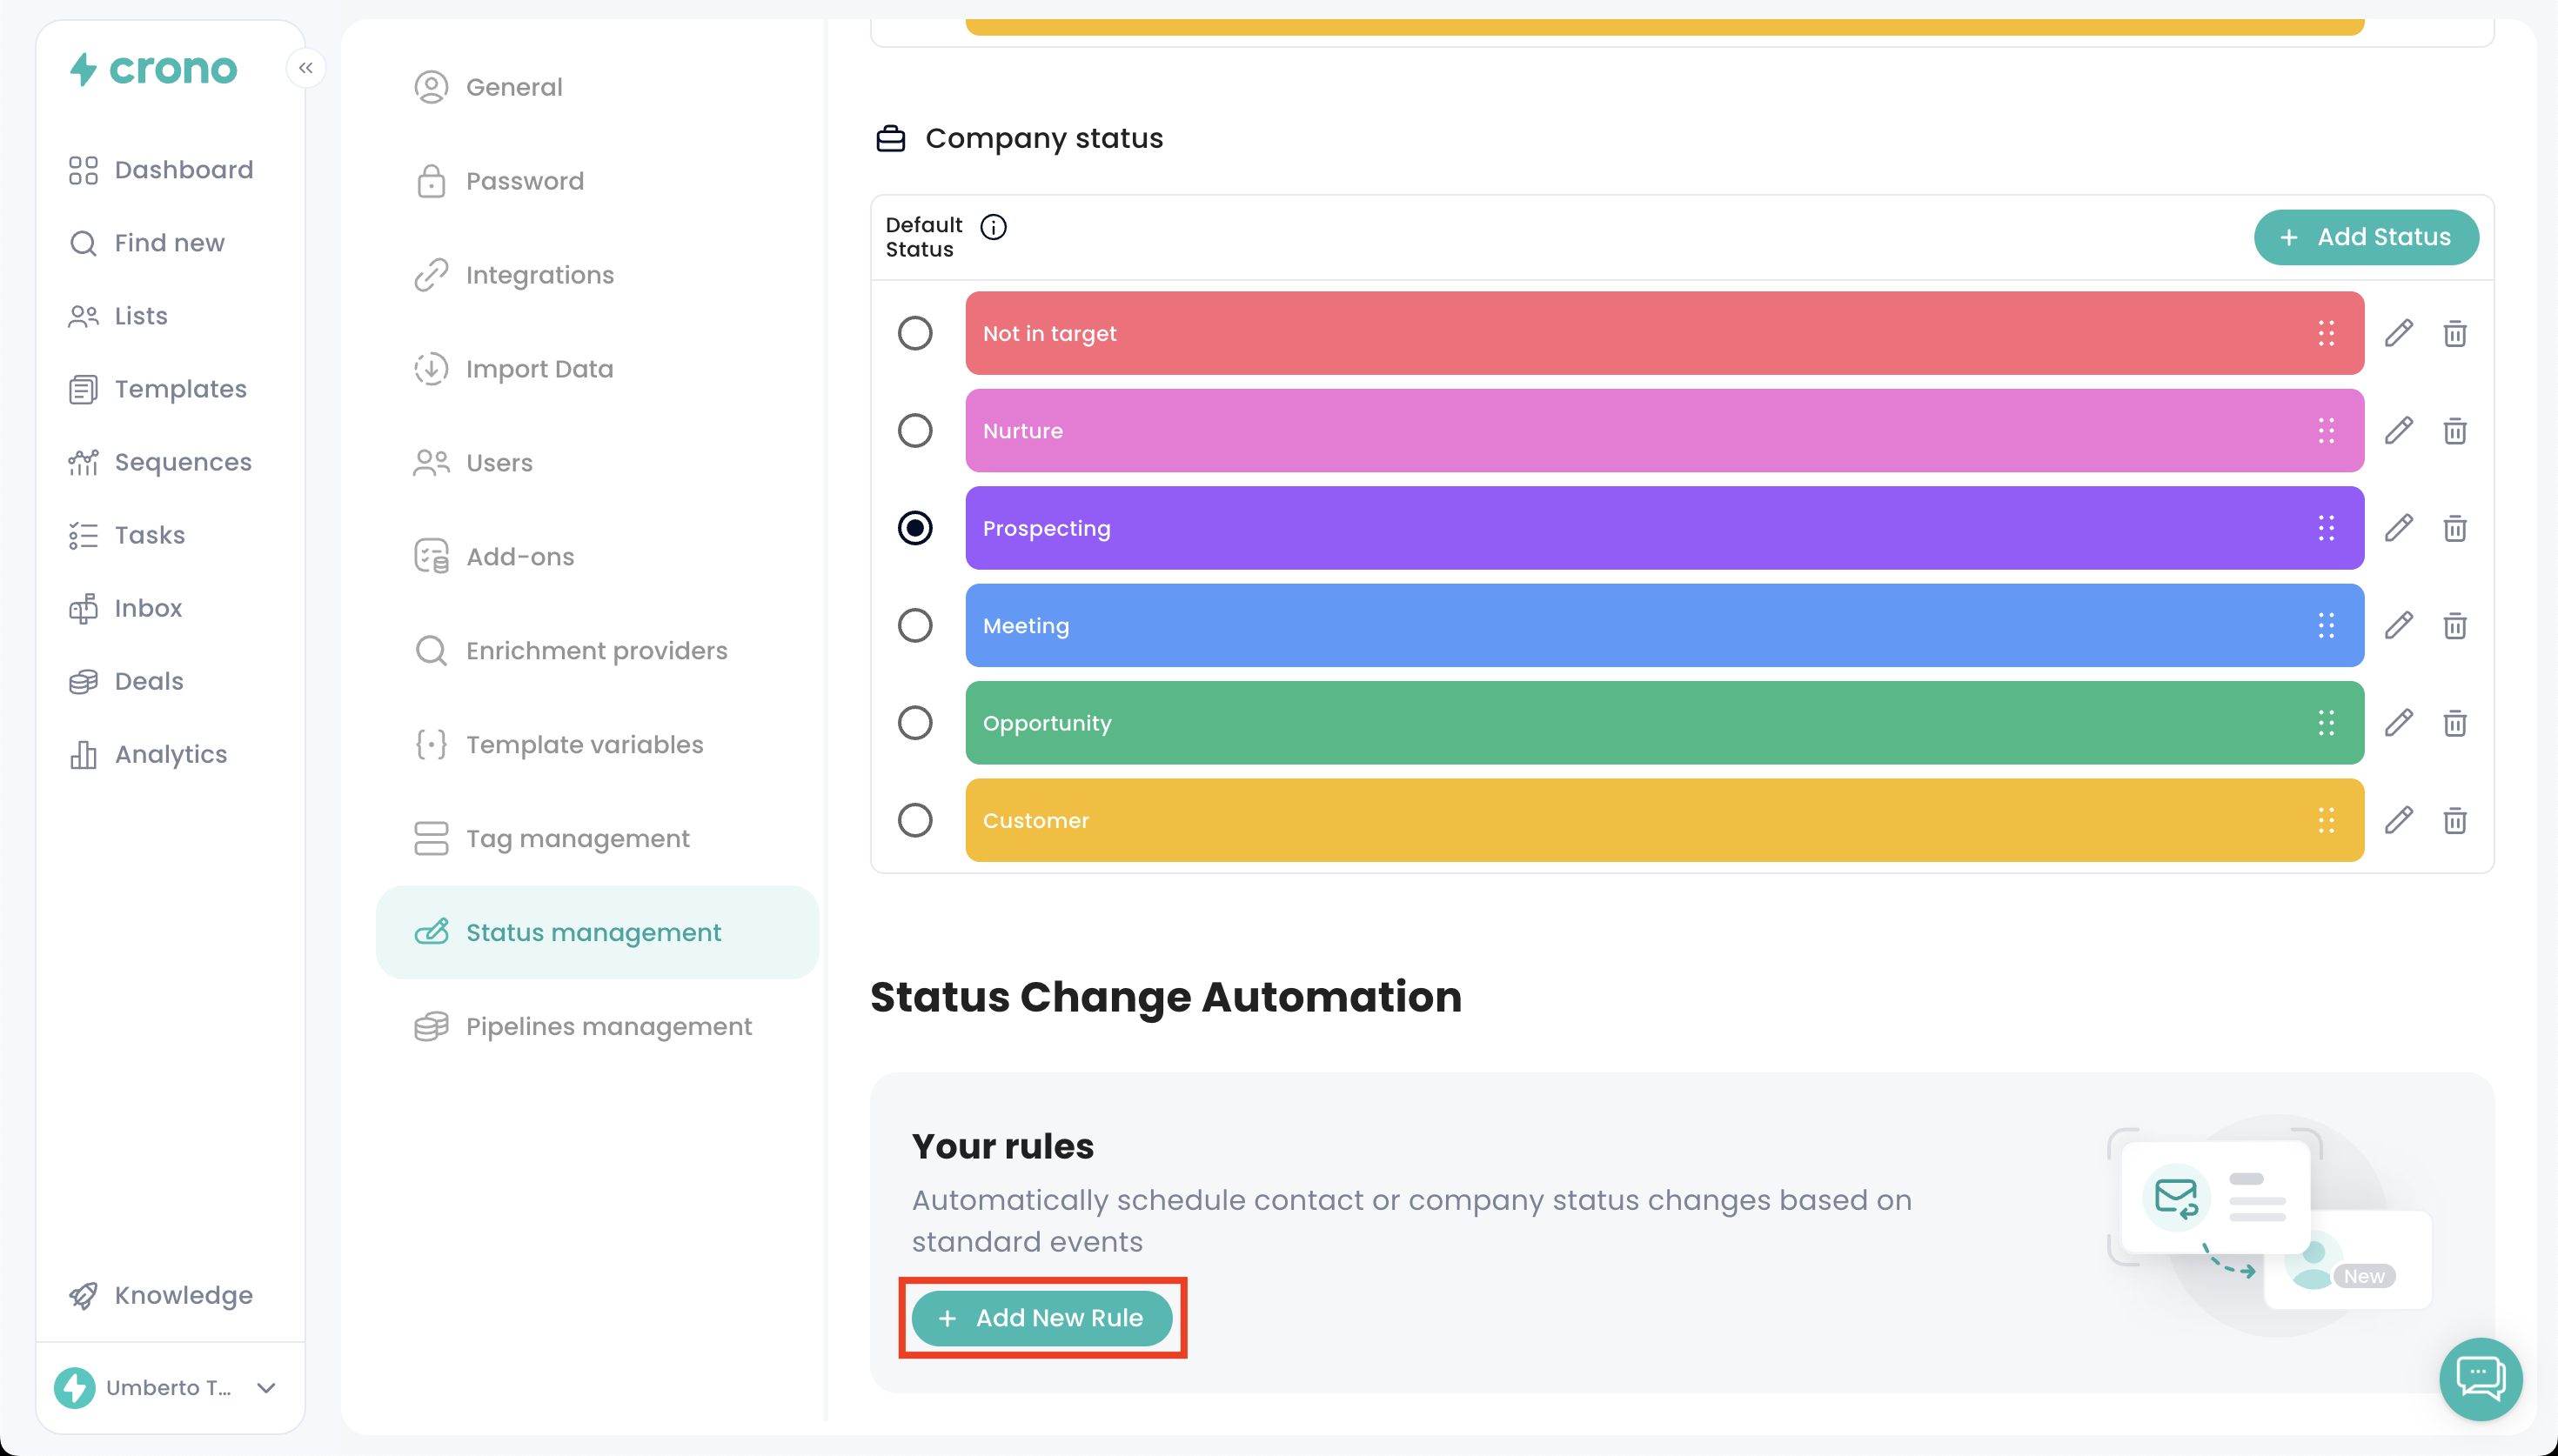This screenshot has height=1456, width=2558.
Task: Set Nurture as the default status
Action: pos(914,430)
